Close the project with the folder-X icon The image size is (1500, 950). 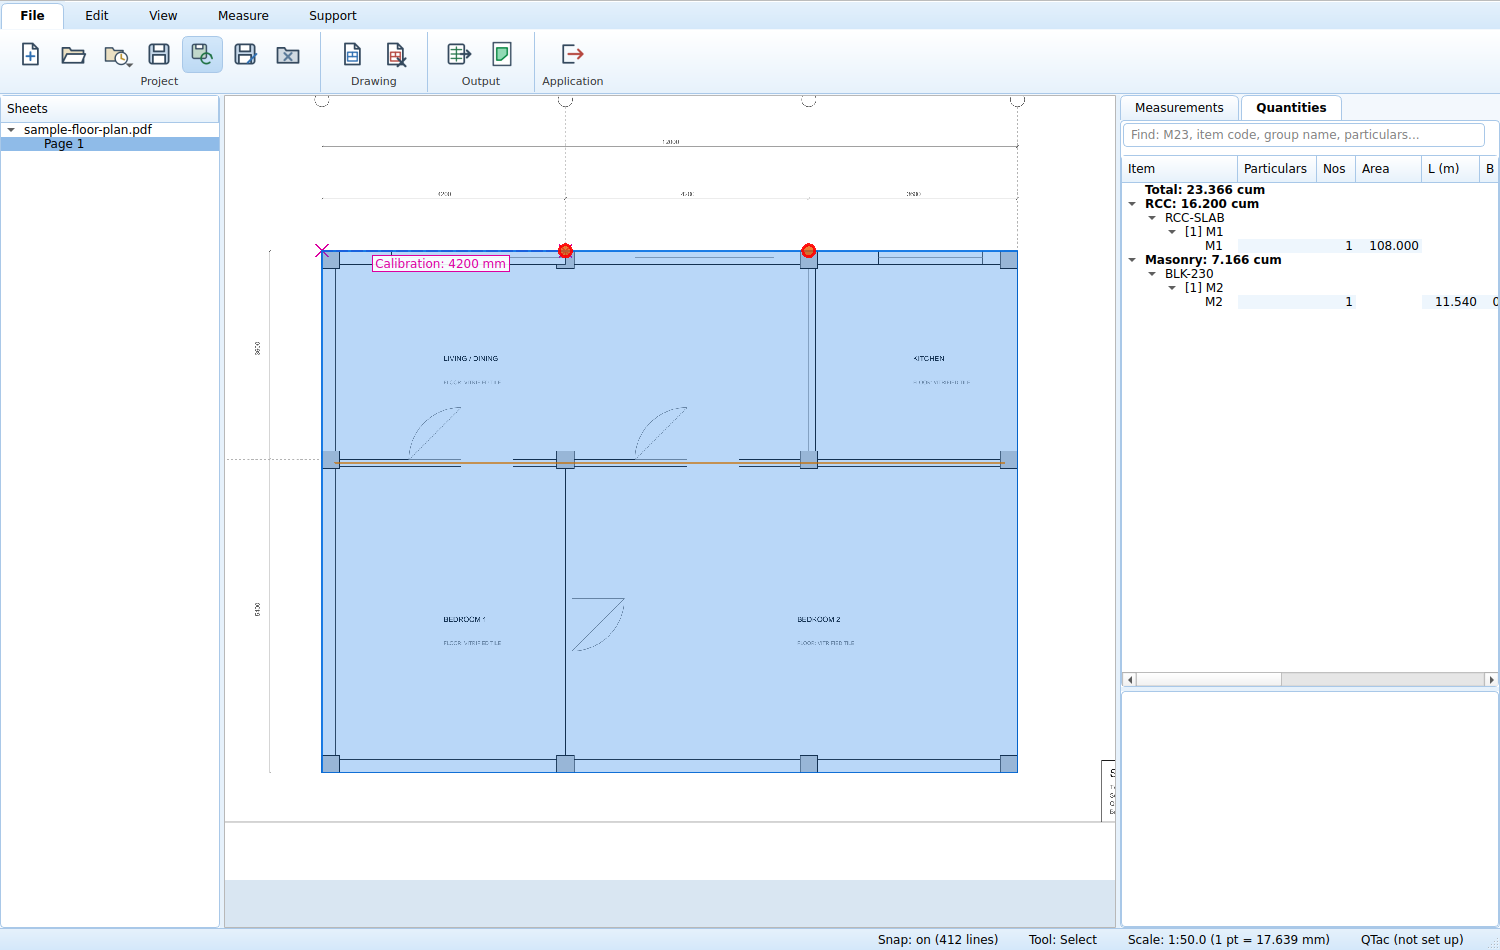[x=288, y=54]
